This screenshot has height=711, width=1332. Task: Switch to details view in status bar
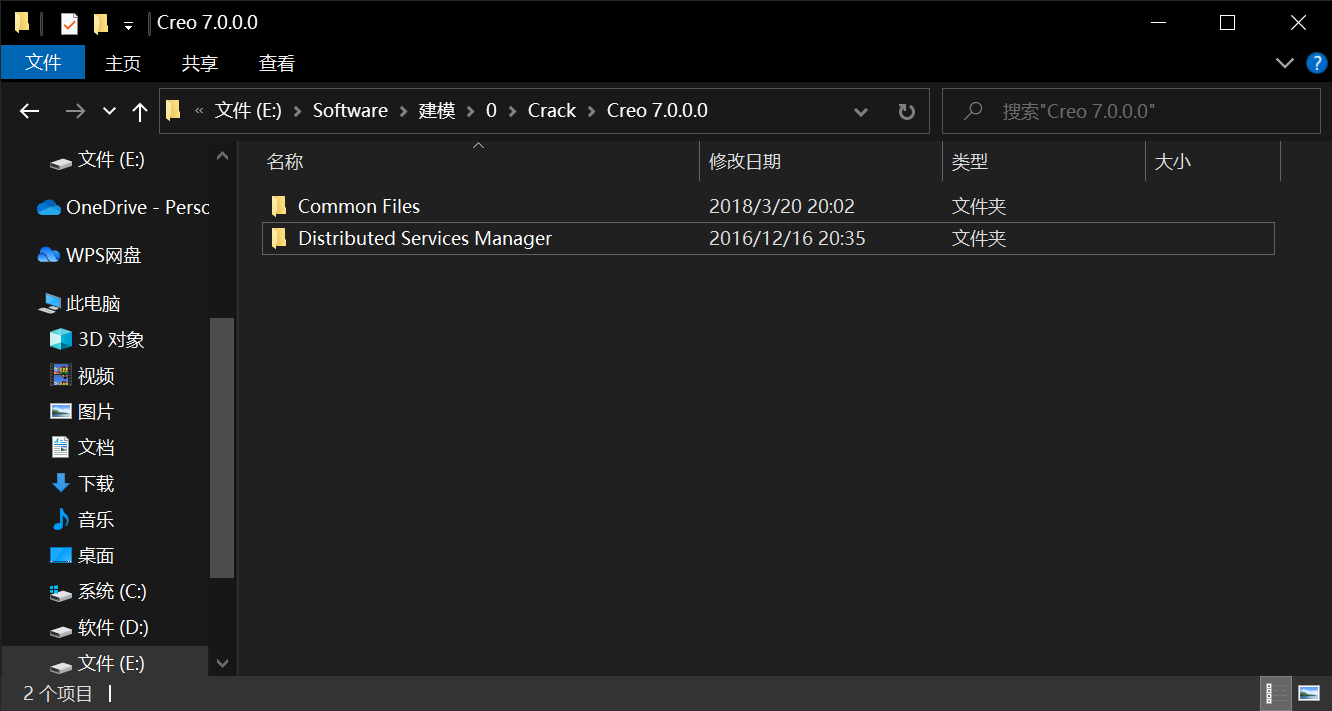(x=1276, y=692)
